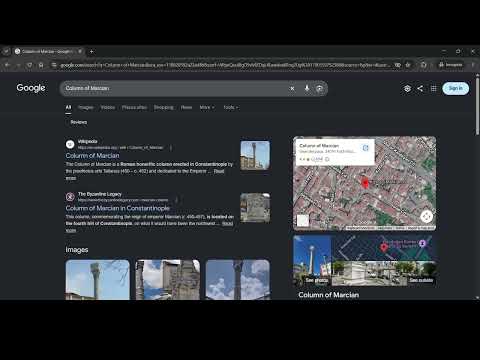The image size is (480, 360).
Task: Open Wikipedia result thumbnail image
Action: coord(255,155)
